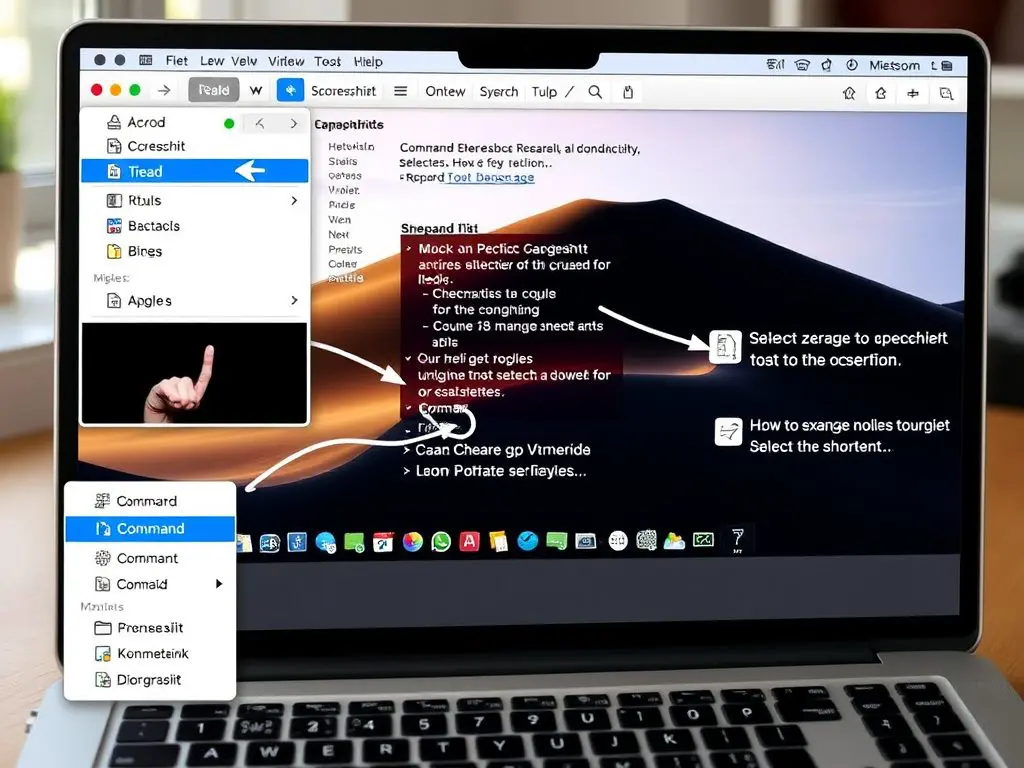Click the blue app icon next to Scoresshit
The height and width of the screenshot is (768, 1024).
point(290,90)
